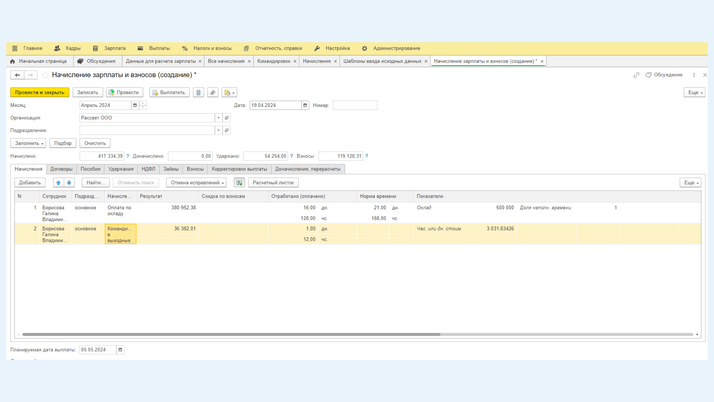Screen dimensions: 714x402
Task: Expand the Подразделение dropdown list
Action: [218, 130]
